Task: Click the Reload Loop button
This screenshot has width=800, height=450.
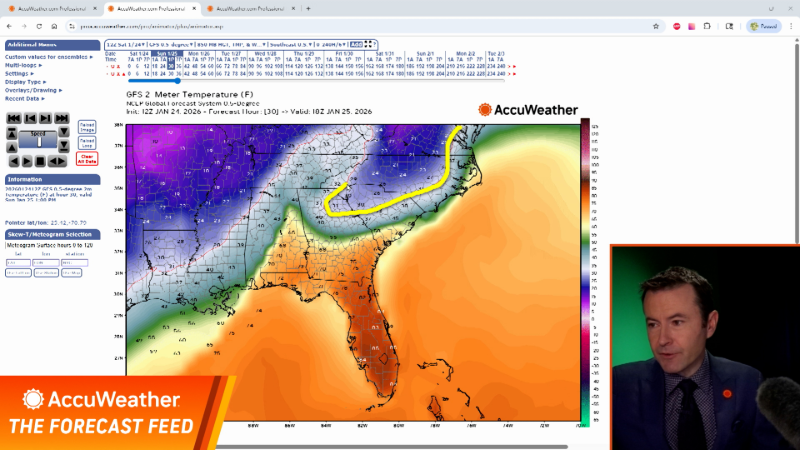Action: click(87, 142)
